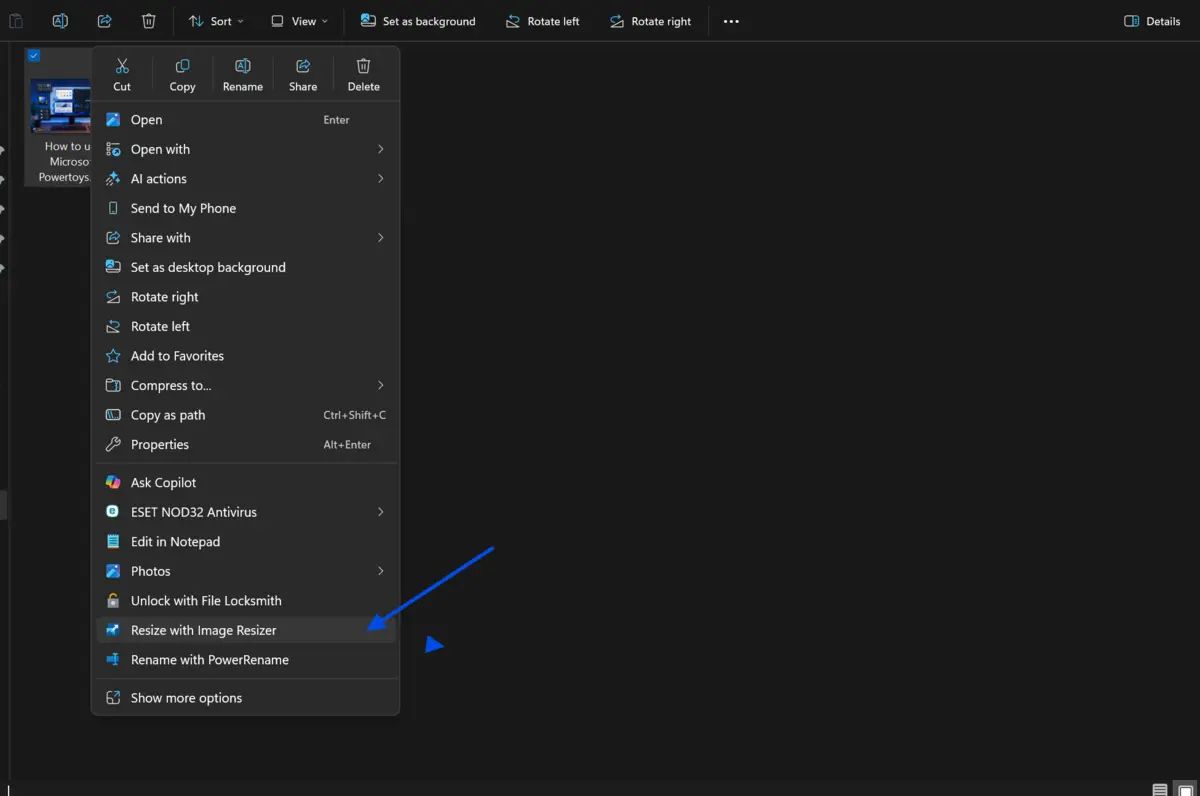Uncheck the selected file's checkbox

(x=34, y=56)
